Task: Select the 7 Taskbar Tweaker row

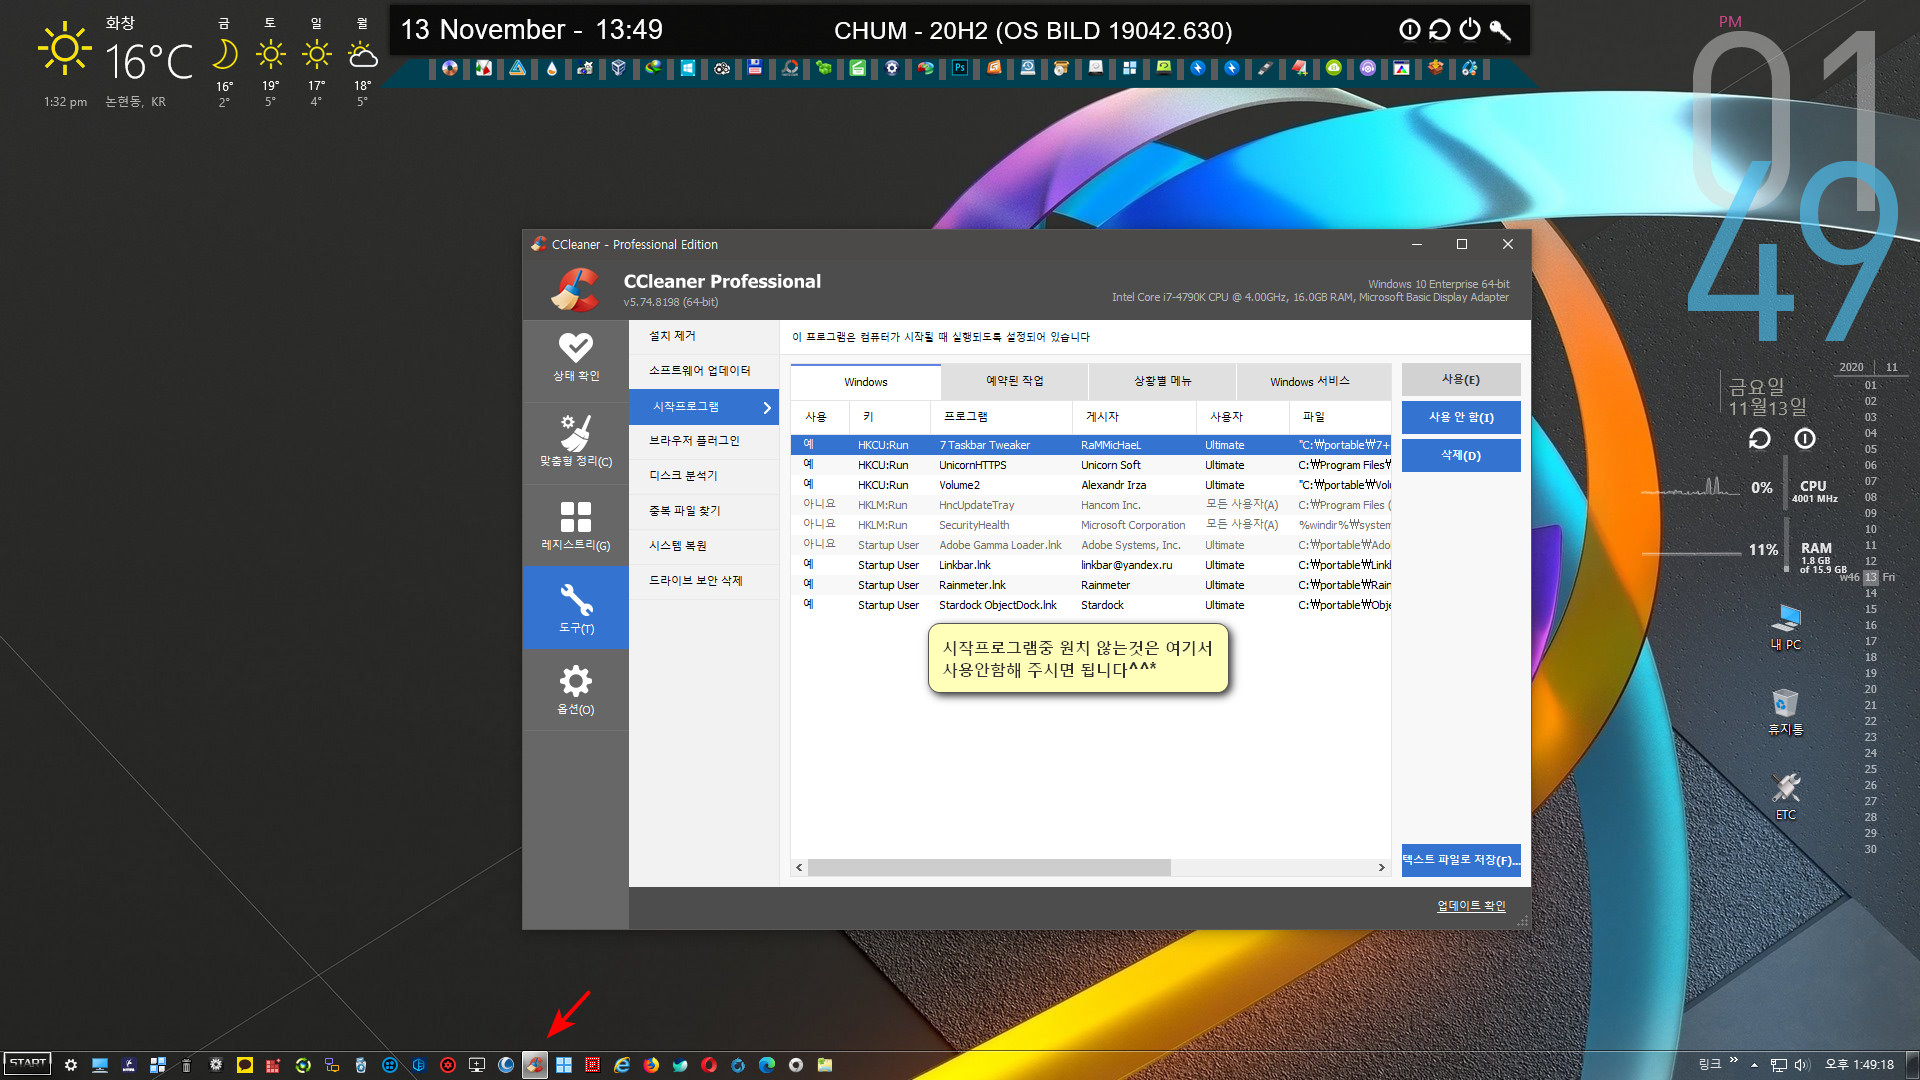Action: 1091,445
